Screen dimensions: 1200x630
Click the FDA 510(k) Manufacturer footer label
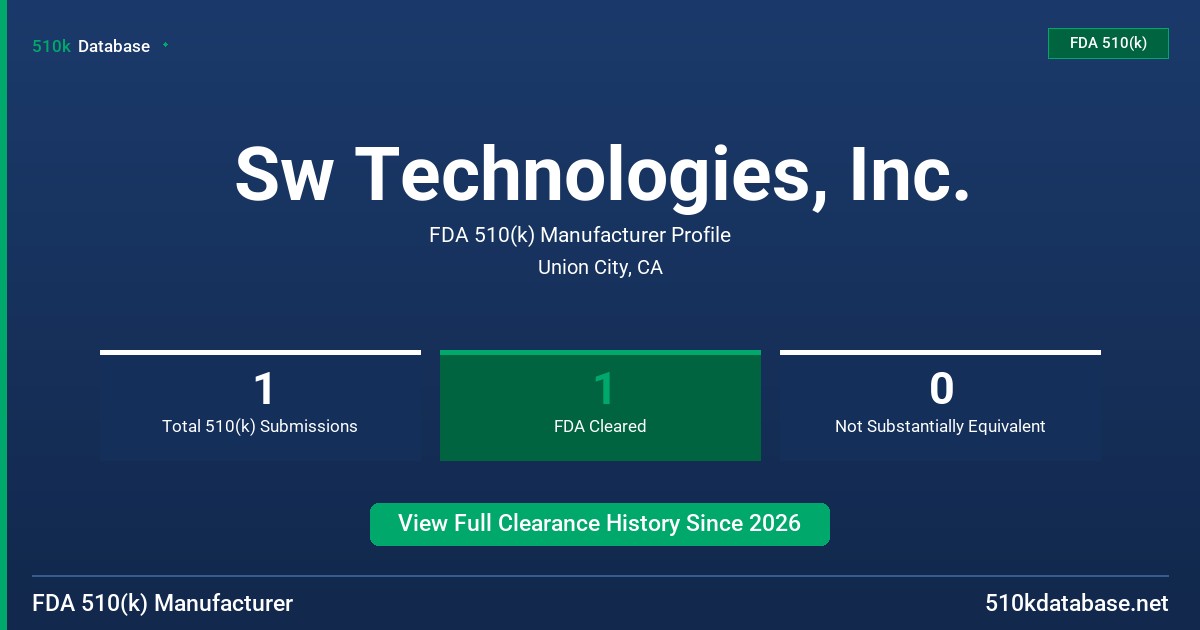(163, 604)
